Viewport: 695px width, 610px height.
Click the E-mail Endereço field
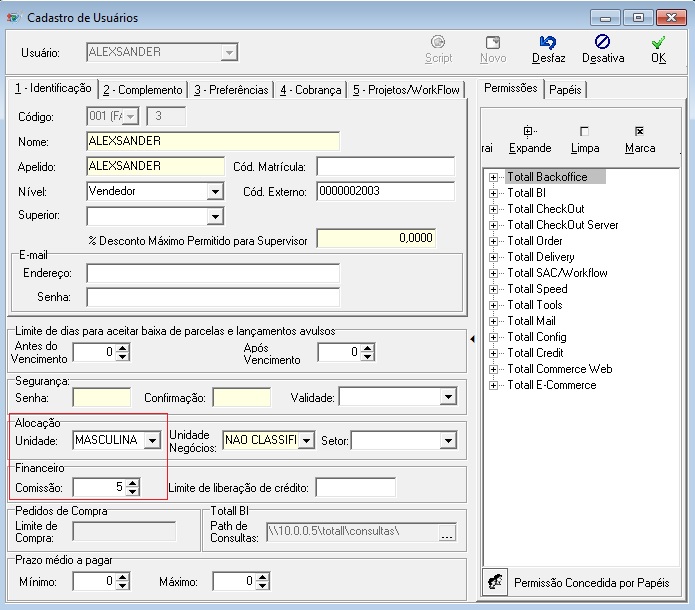[x=213, y=273]
